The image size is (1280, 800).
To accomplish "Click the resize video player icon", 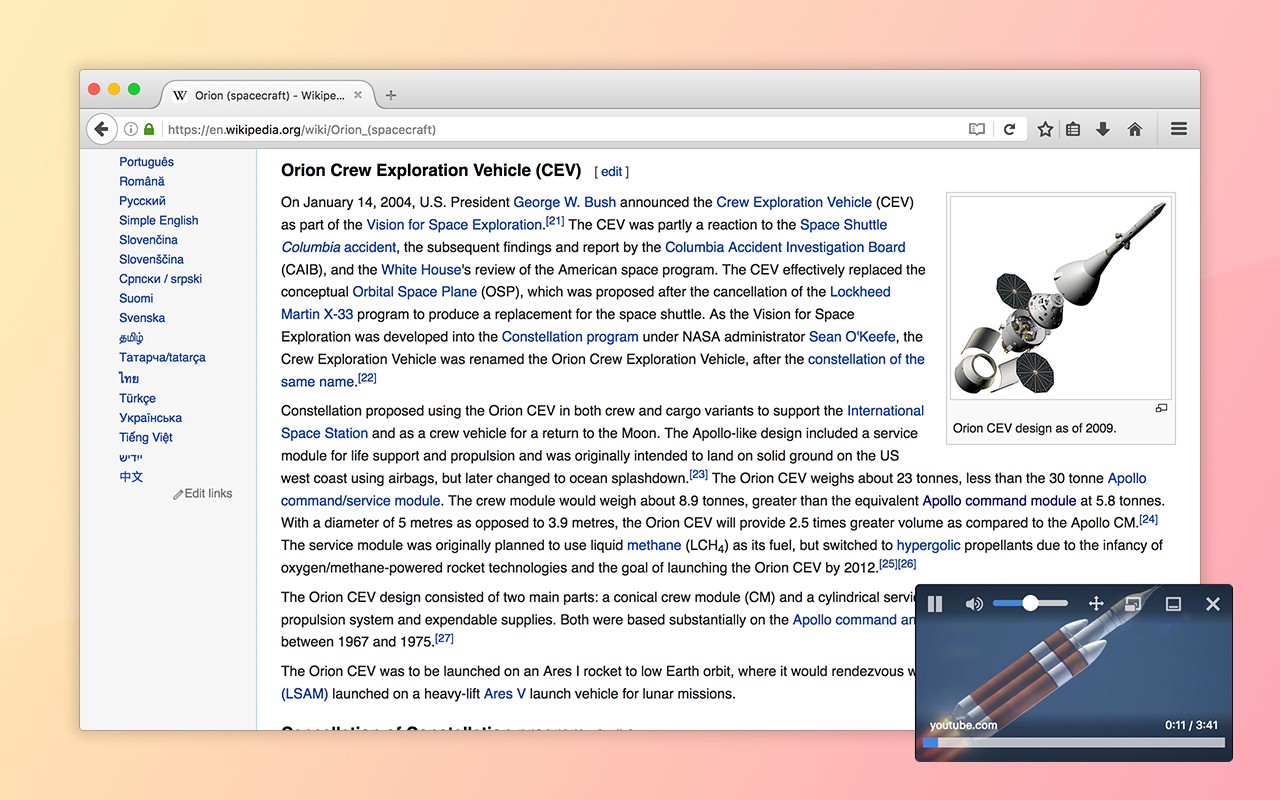I will point(1133,604).
